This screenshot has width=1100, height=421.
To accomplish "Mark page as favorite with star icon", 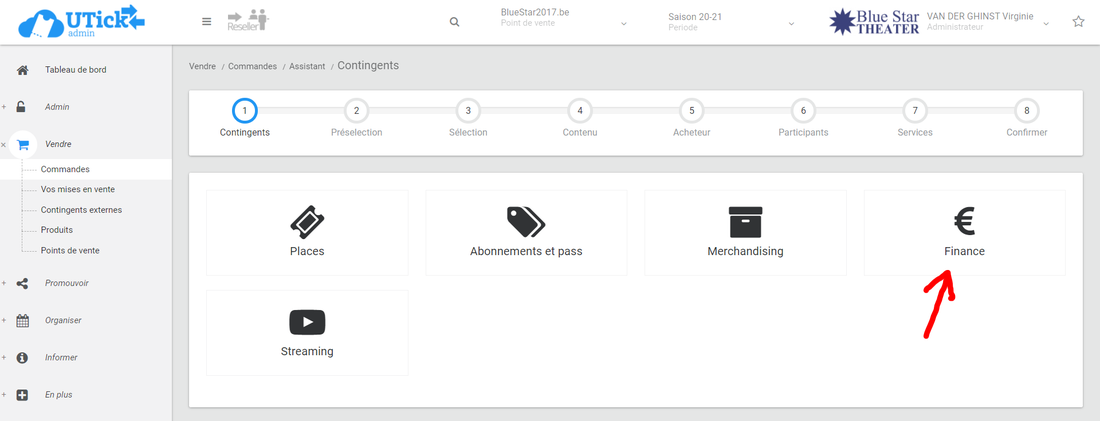I will point(1078,22).
